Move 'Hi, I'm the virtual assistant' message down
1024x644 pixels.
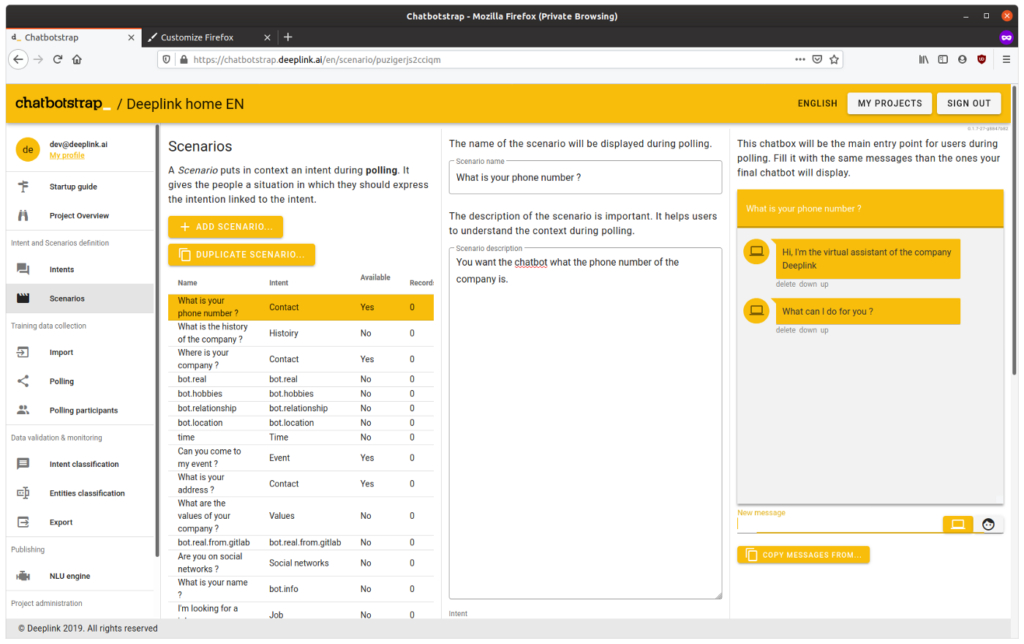click(808, 284)
